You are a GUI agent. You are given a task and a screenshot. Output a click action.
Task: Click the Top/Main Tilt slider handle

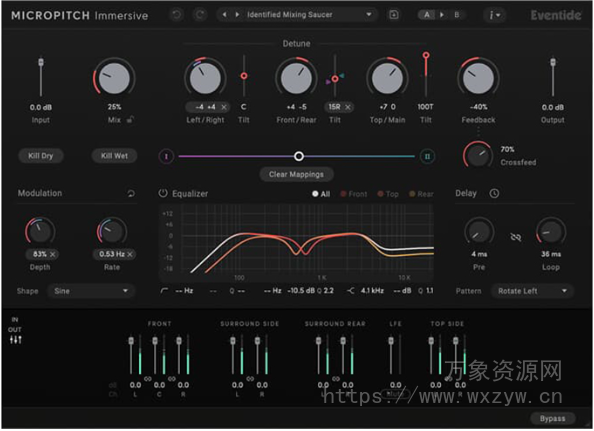pyautogui.click(x=426, y=56)
